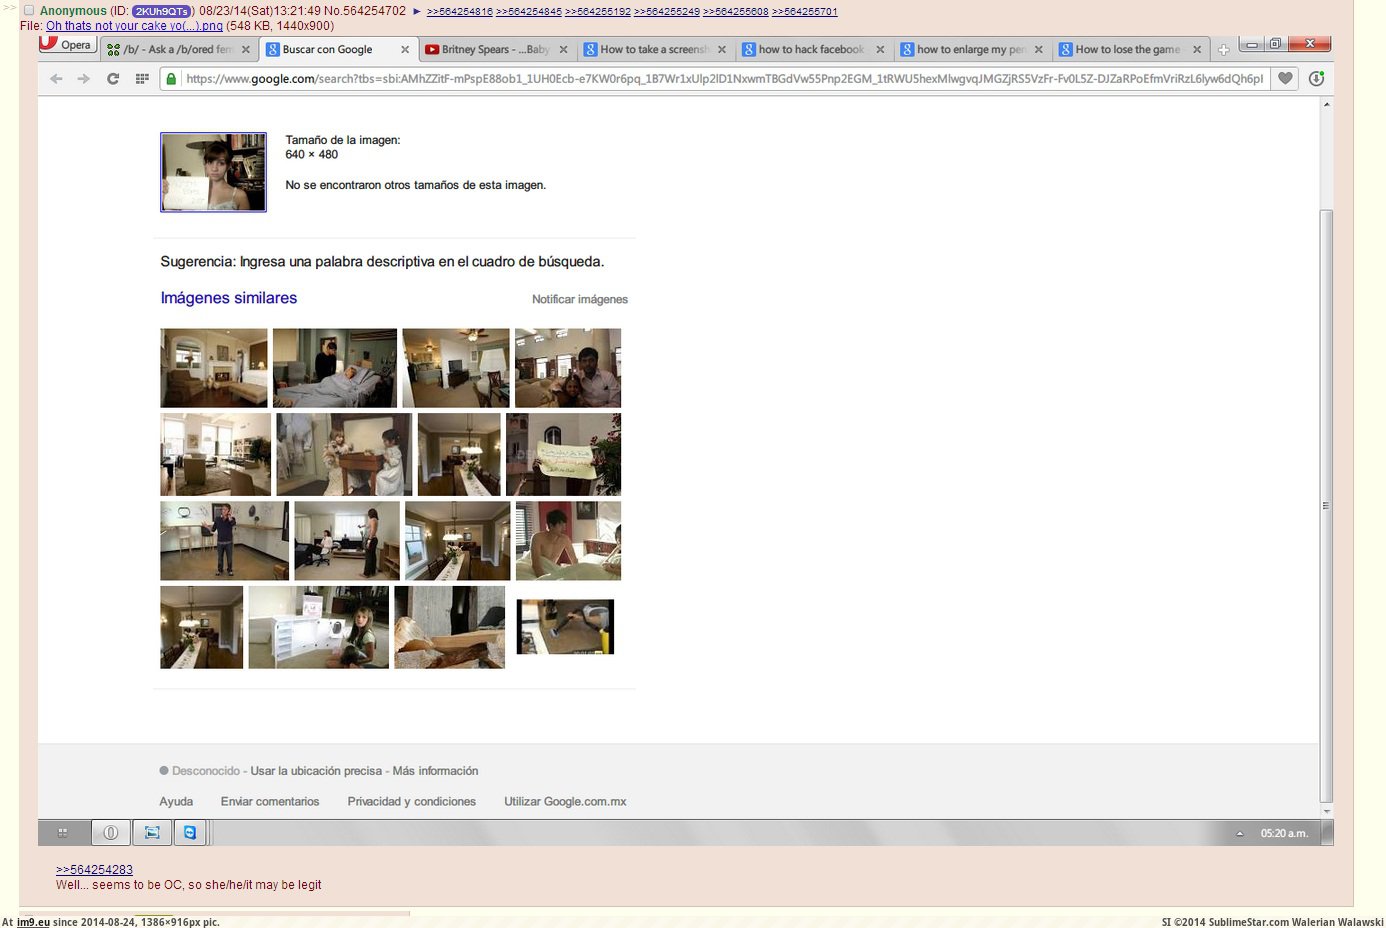Follow quoted post link >>564254283
This screenshot has width=1386, height=928.
94,870
